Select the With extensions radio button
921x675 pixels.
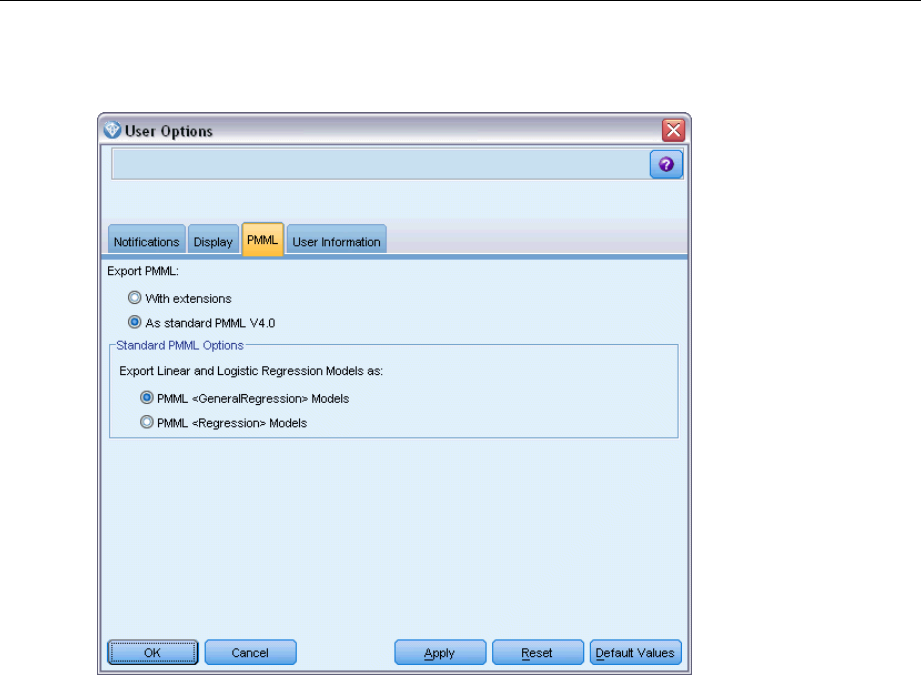click(x=135, y=298)
